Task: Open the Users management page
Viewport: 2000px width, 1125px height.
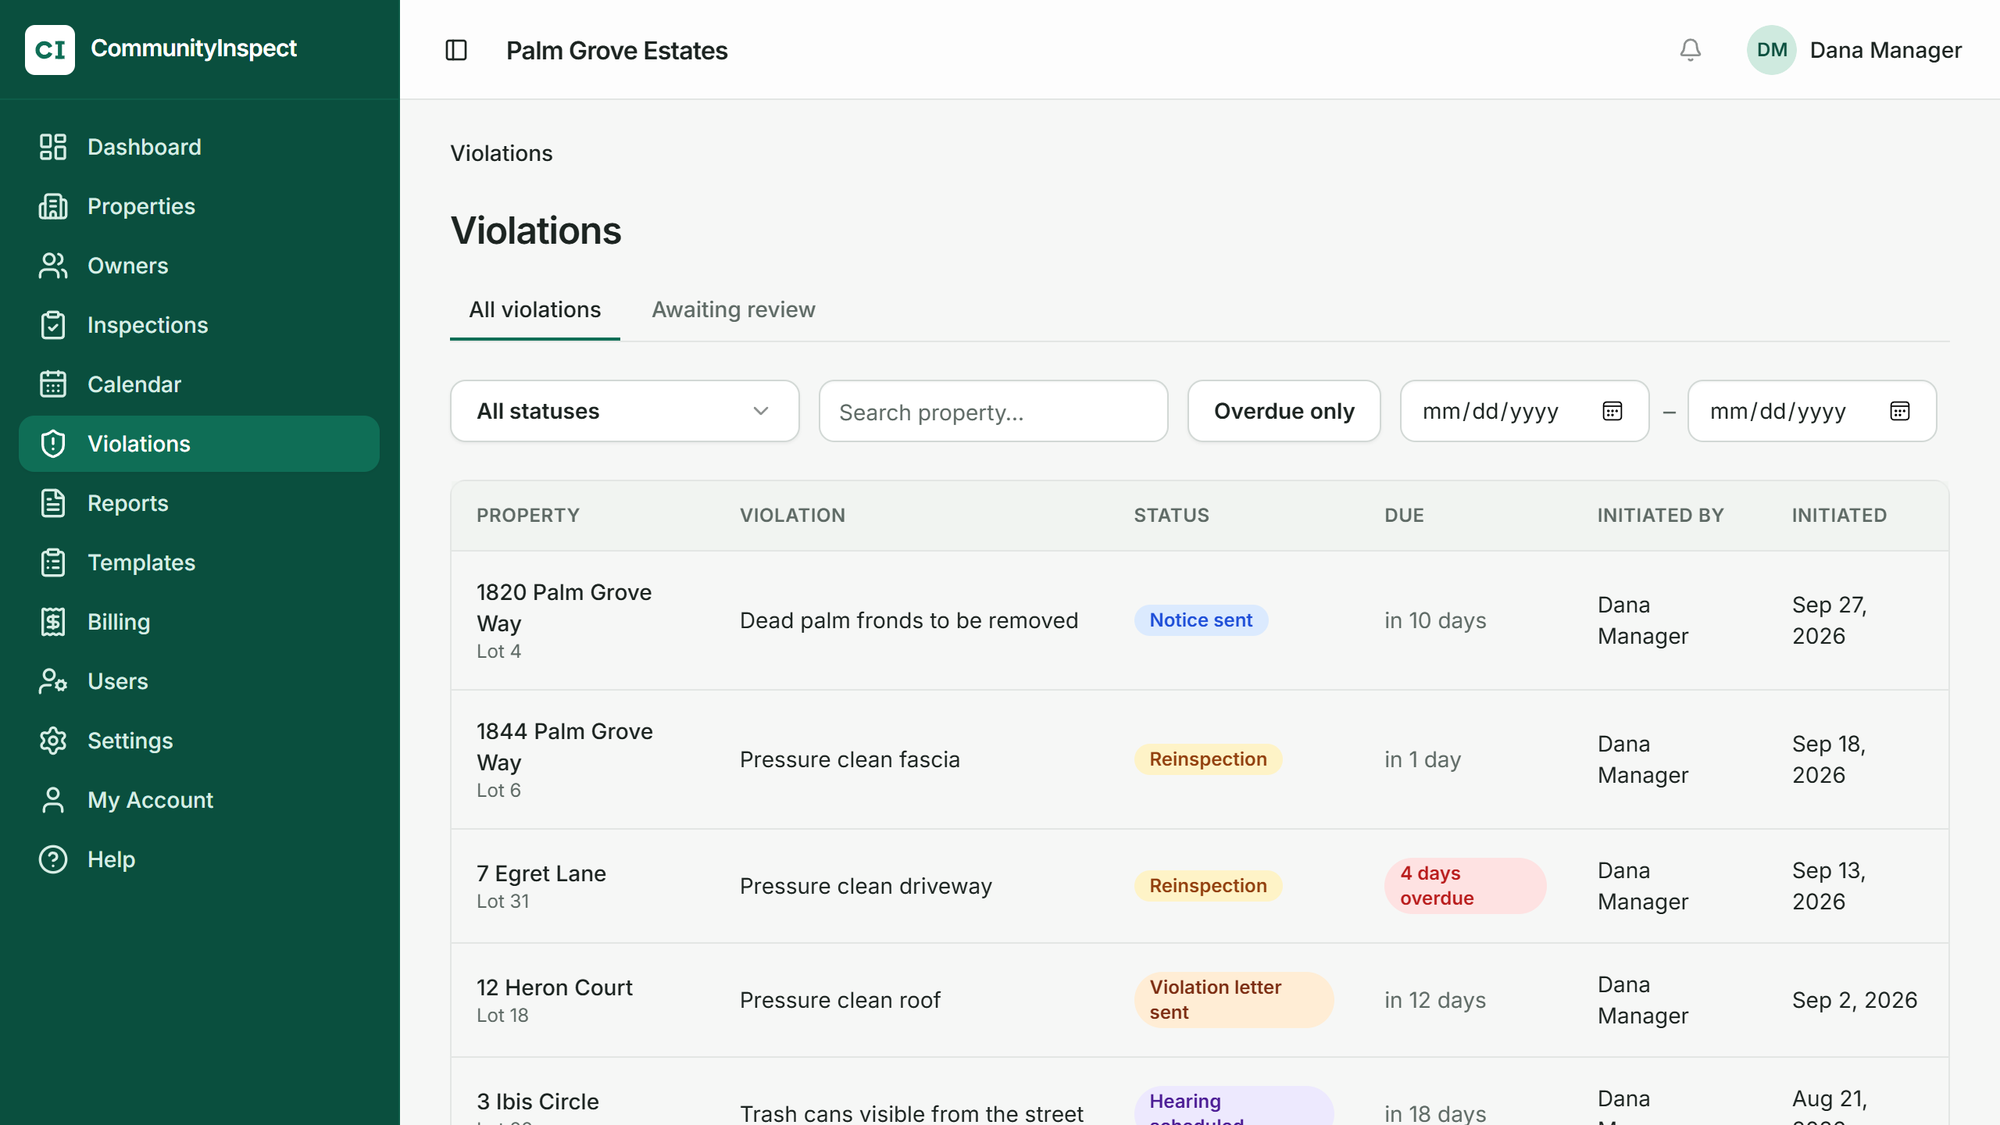Action: coord(199,681)
